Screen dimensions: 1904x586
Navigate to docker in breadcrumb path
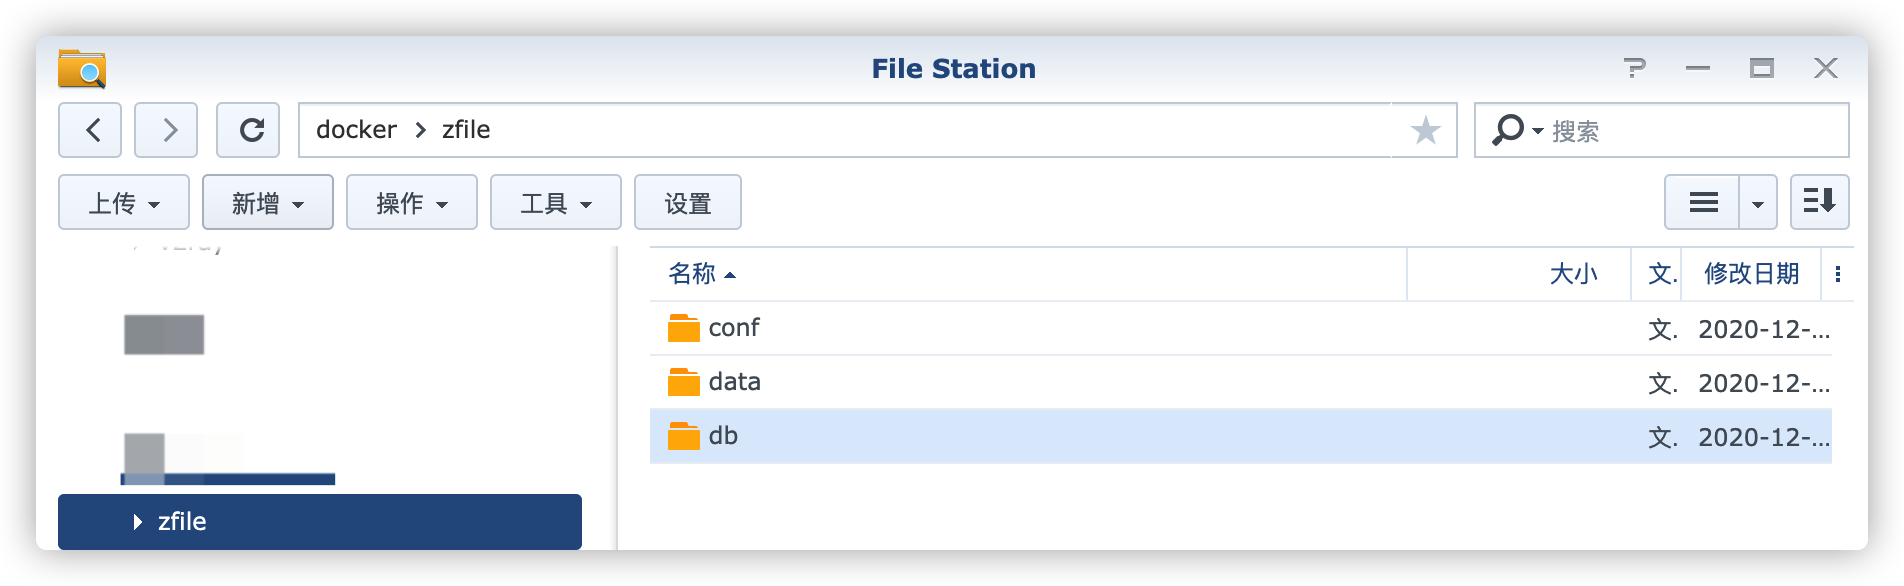pyautogui.click(x=356, y=130)
